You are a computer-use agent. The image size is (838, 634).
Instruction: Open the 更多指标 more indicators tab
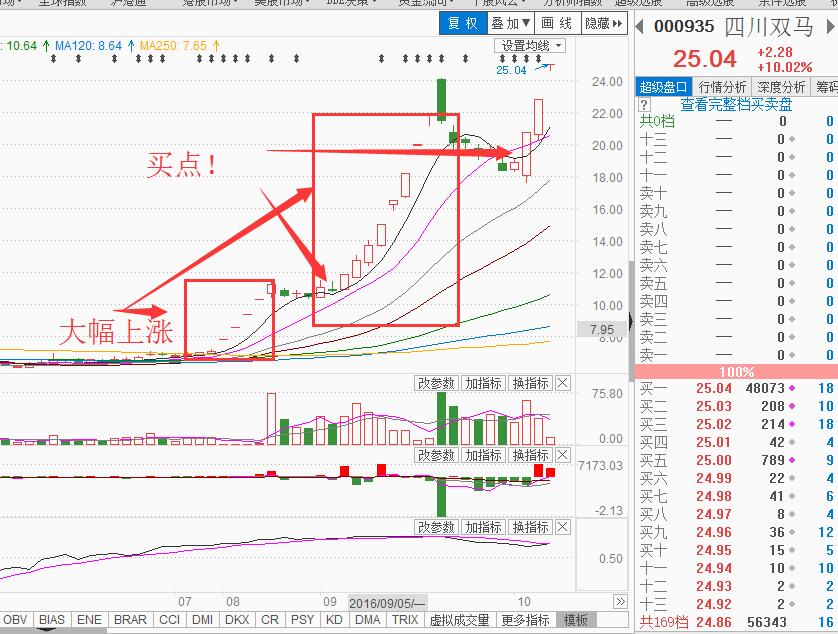click(x=525, y=620)
